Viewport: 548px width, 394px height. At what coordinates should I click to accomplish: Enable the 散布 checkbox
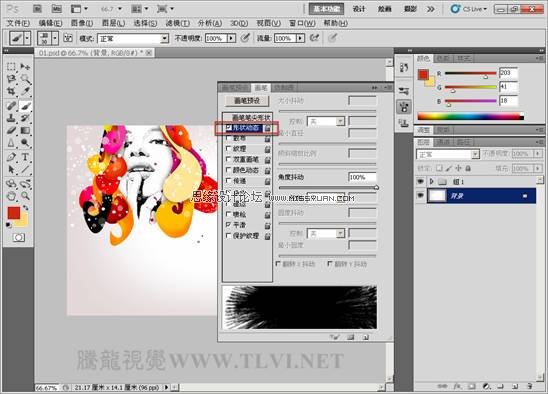coord(229,138)
